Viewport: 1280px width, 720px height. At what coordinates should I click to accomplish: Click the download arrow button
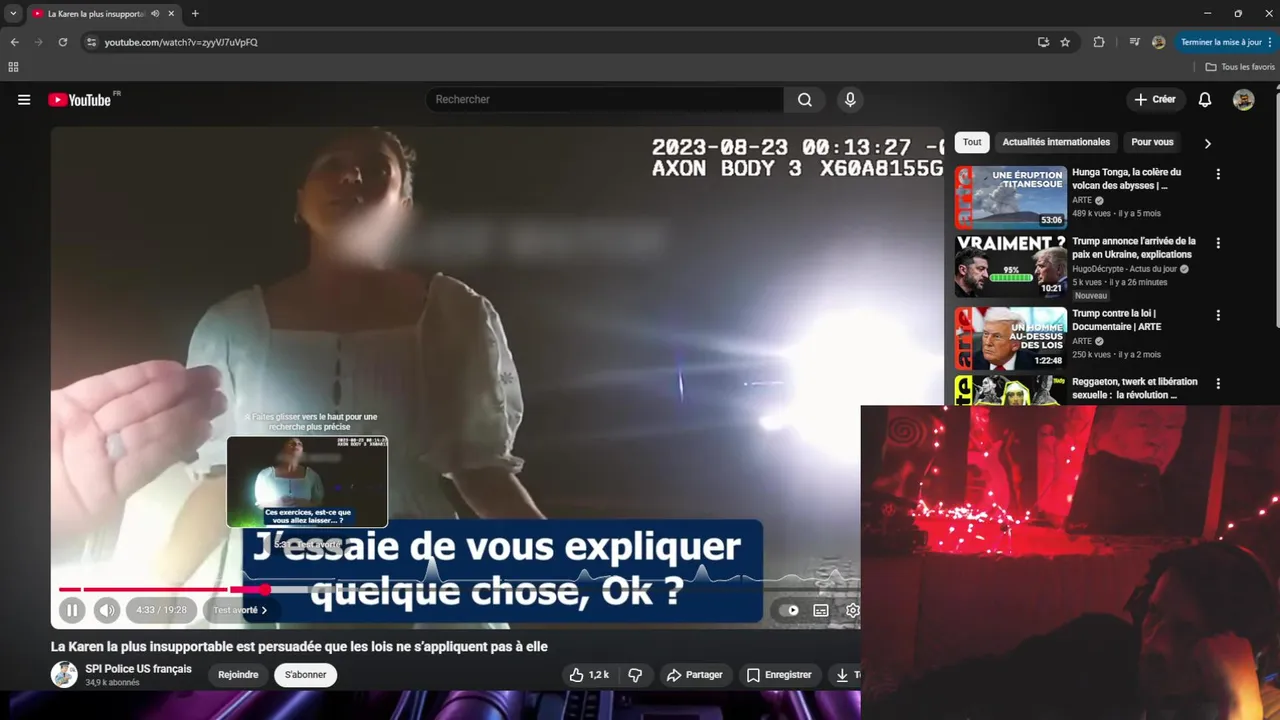(843, 675)
